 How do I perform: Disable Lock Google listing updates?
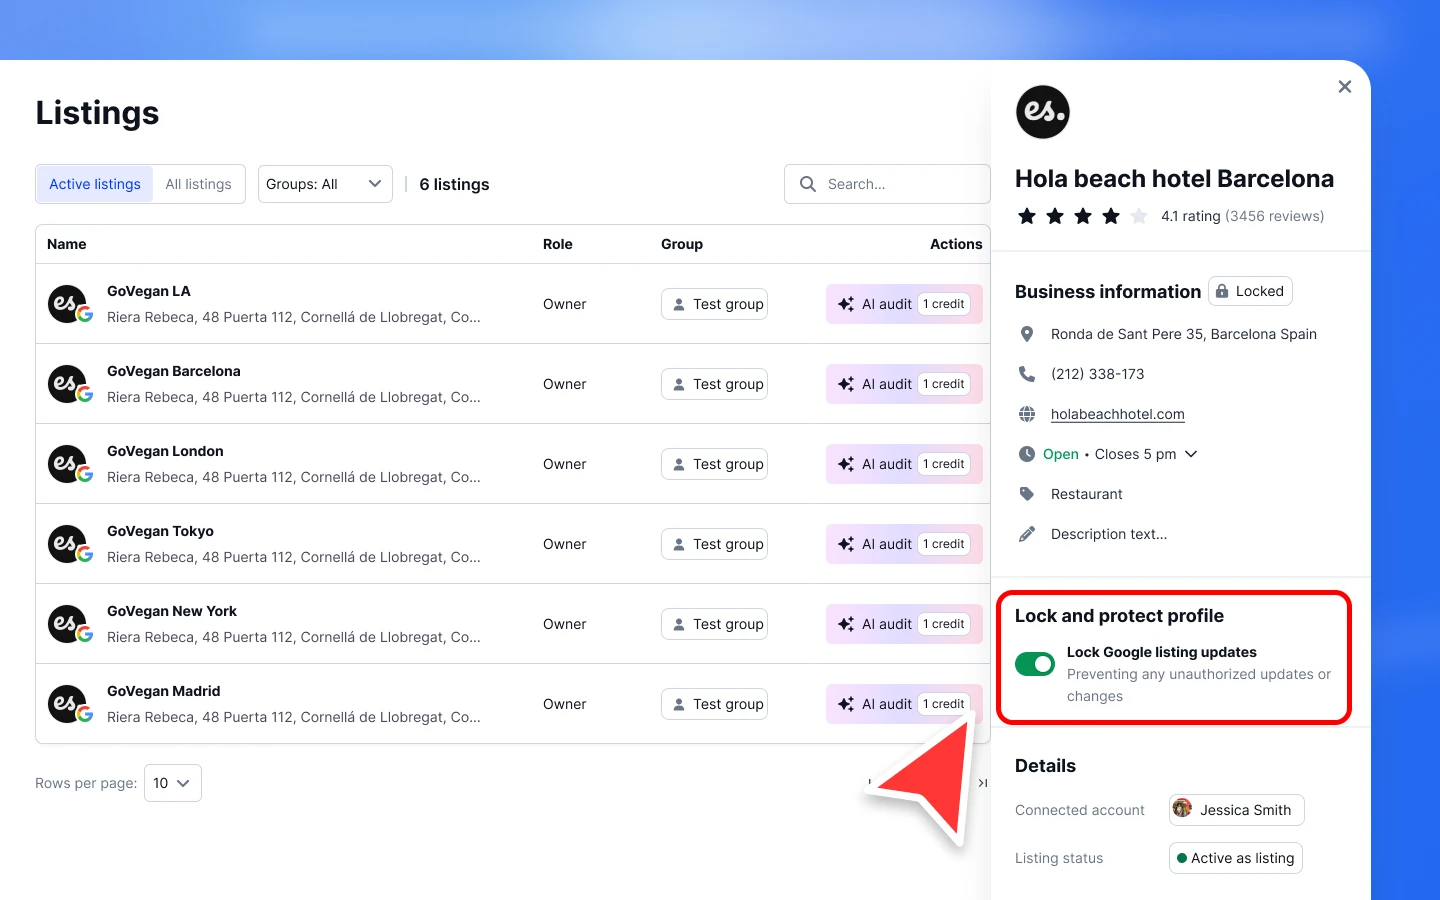pyautogui.click(x=1035, y=663)
